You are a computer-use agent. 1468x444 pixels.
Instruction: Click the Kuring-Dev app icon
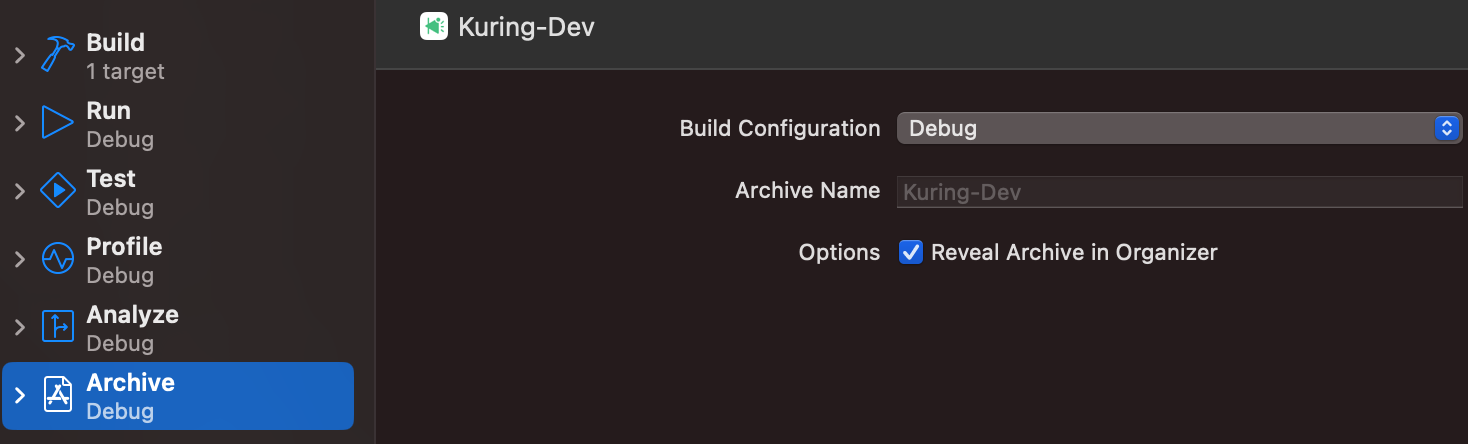point(434,26)
